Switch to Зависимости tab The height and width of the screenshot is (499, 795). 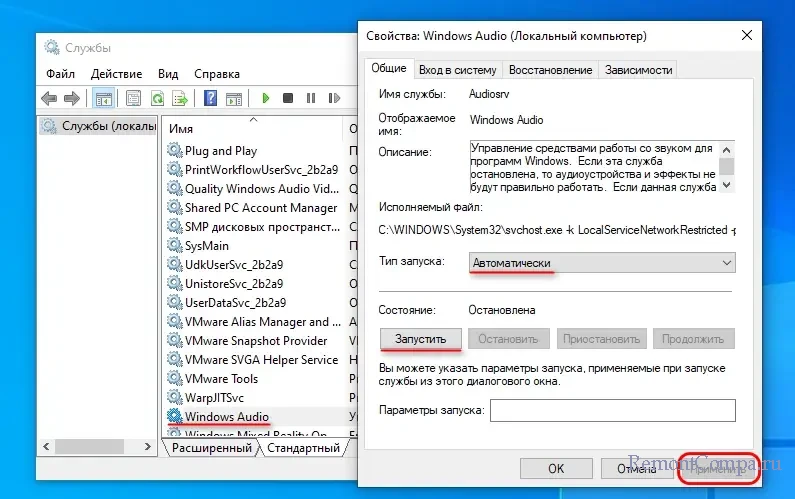coord(638,70)
